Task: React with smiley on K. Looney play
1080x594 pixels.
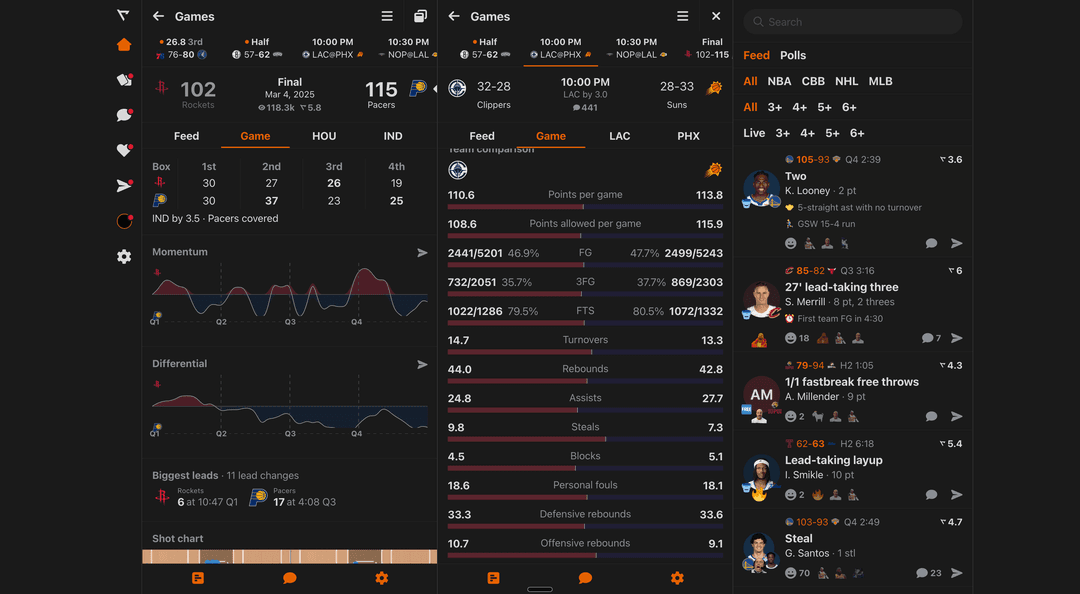Action: [791, 243]
